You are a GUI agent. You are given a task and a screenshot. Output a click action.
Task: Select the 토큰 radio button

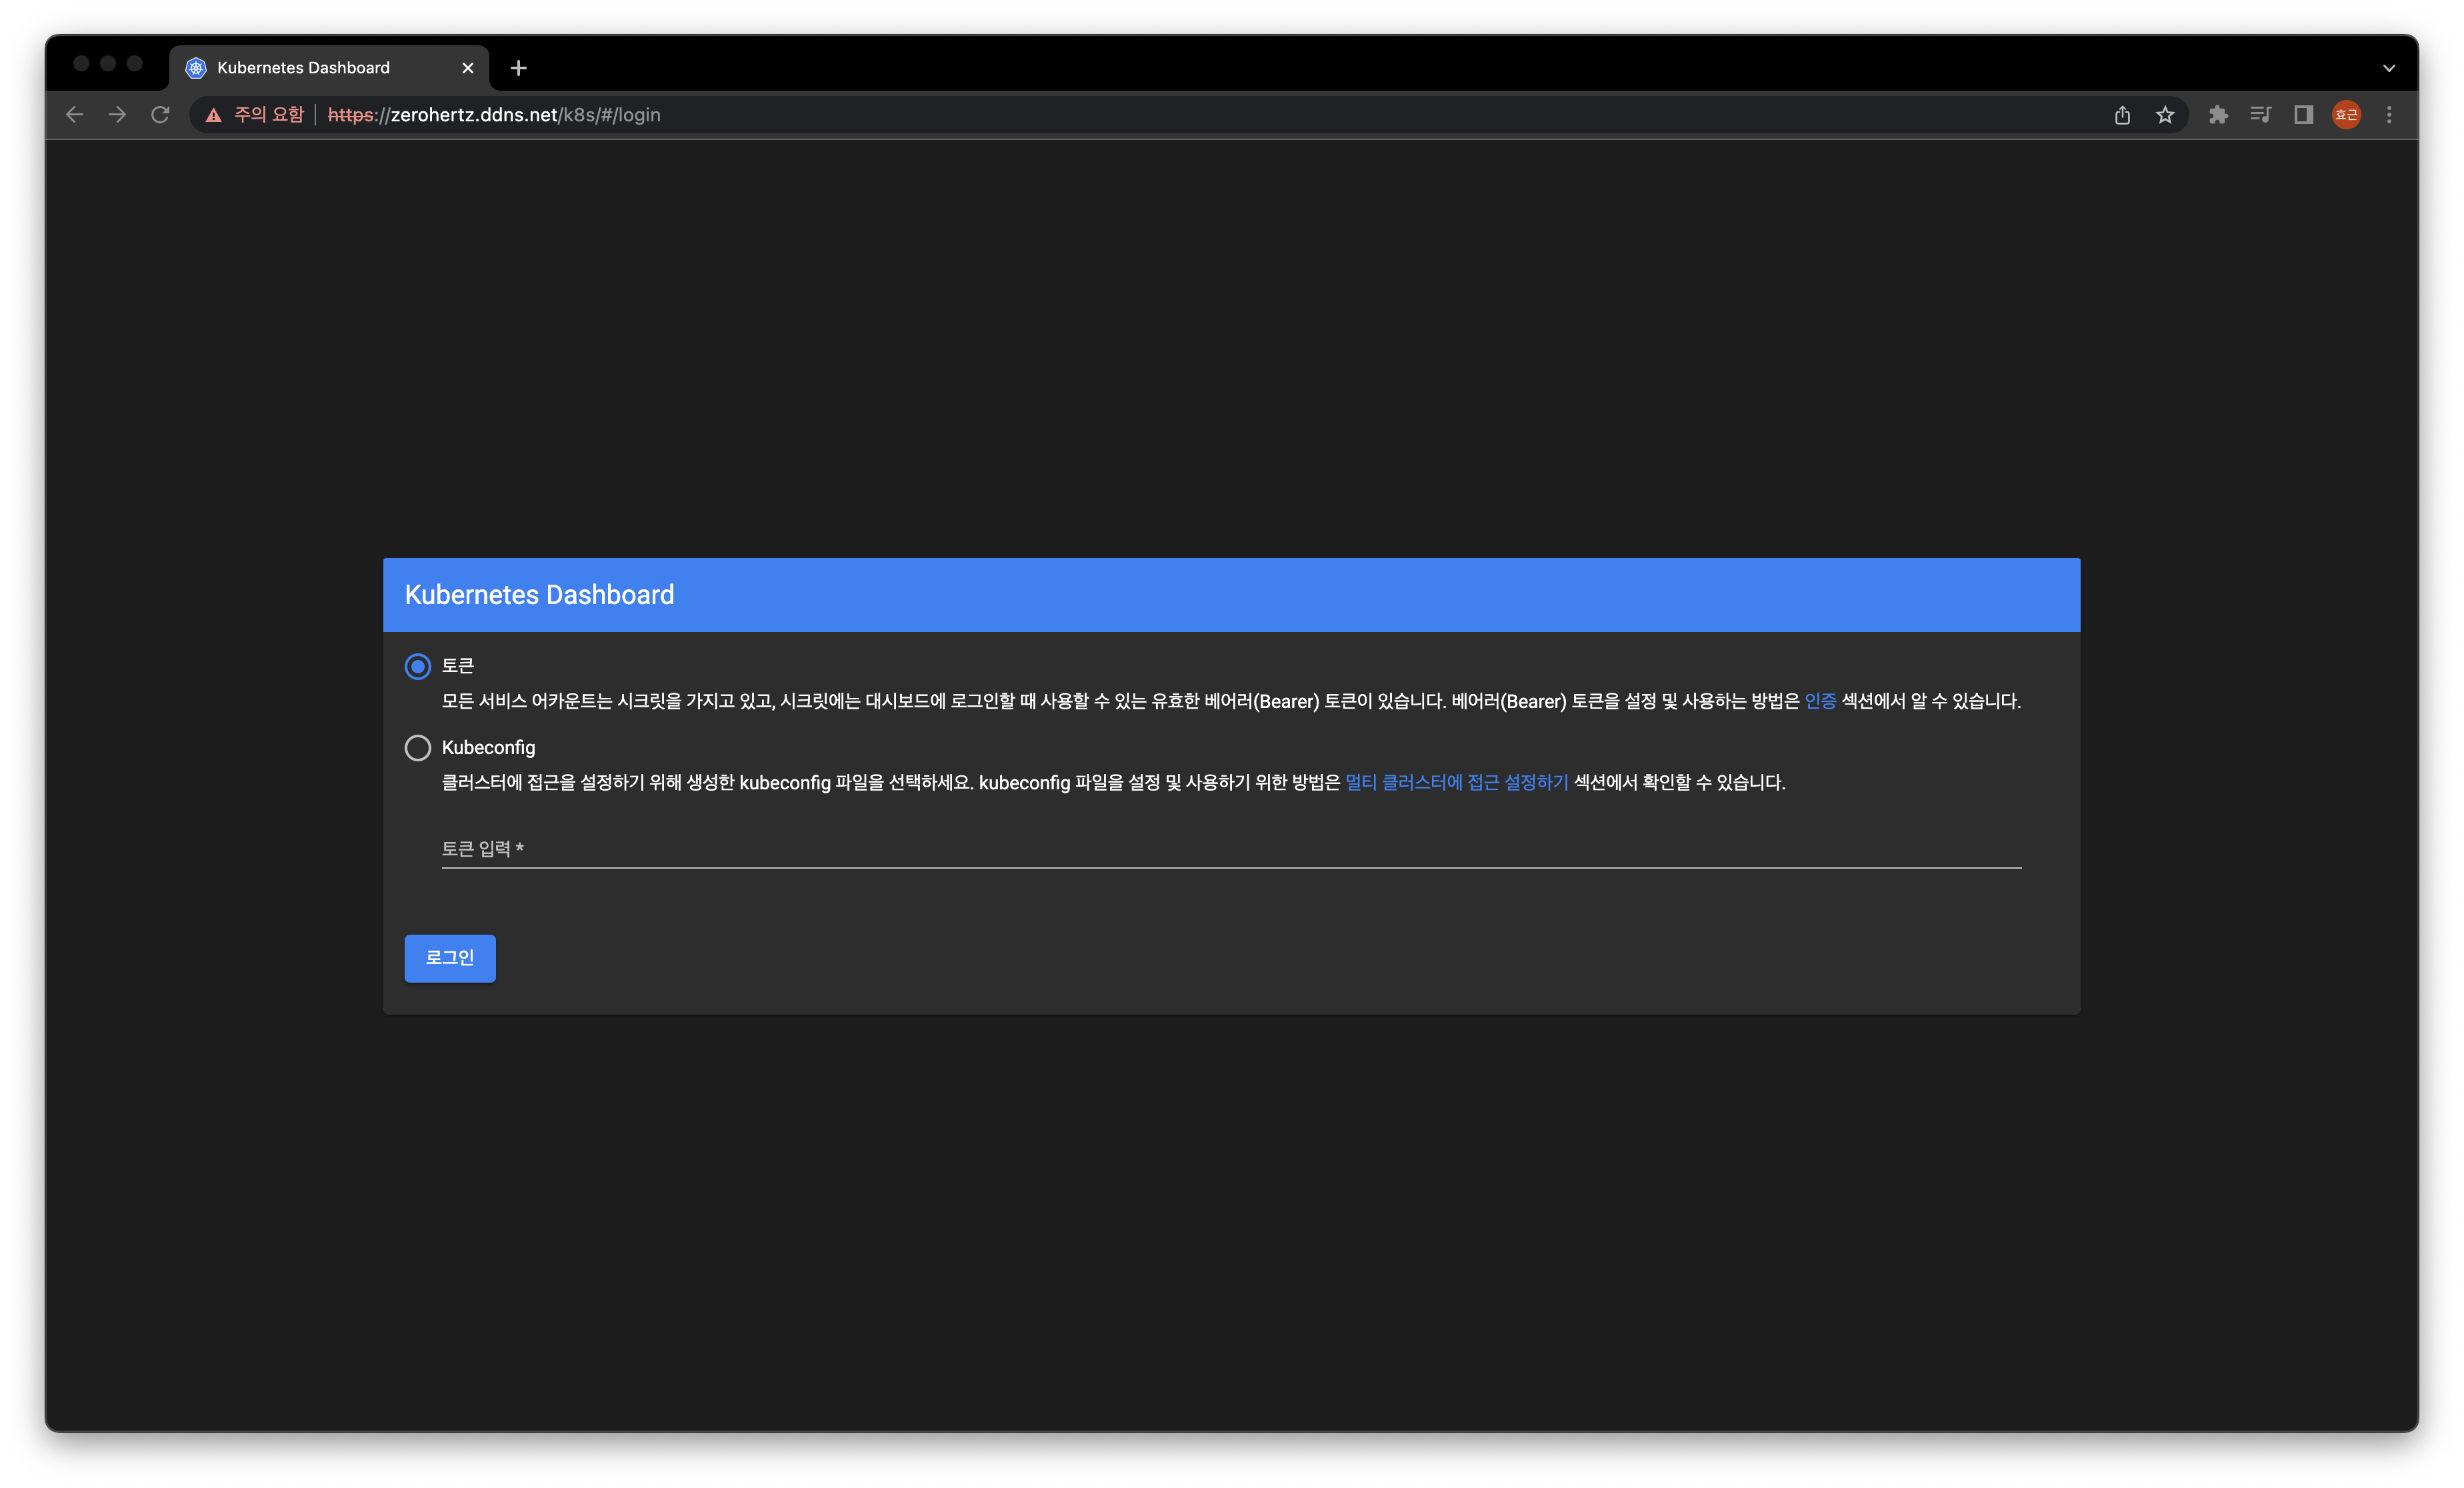pyautogui.click(x=418, y=666)
